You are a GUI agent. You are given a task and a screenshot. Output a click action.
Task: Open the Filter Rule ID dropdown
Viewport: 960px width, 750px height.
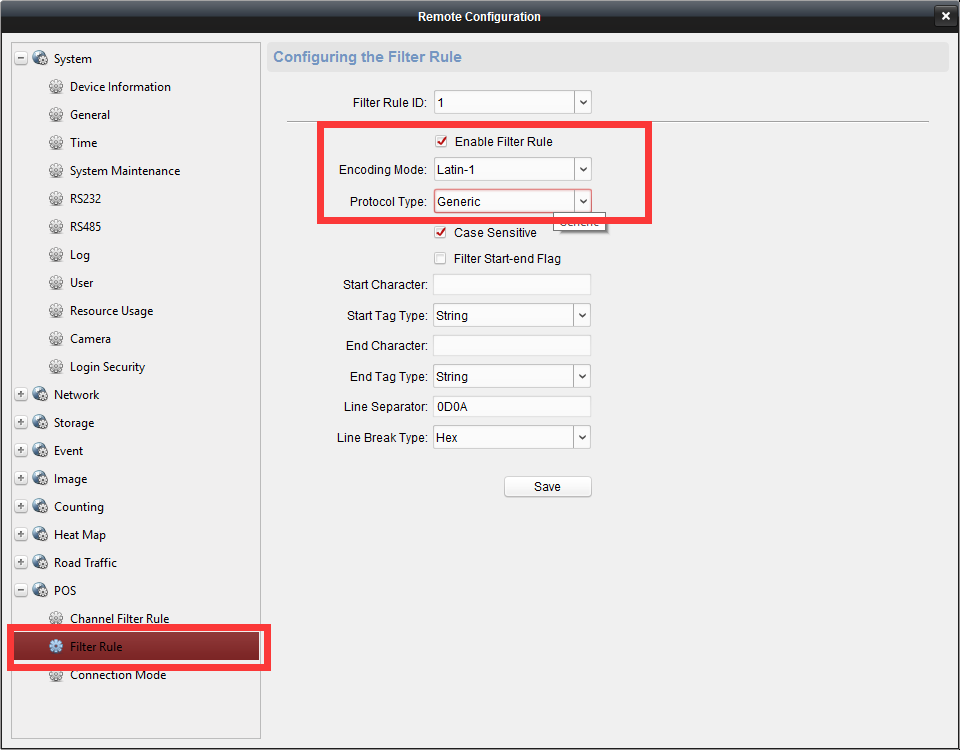point(583,102)
